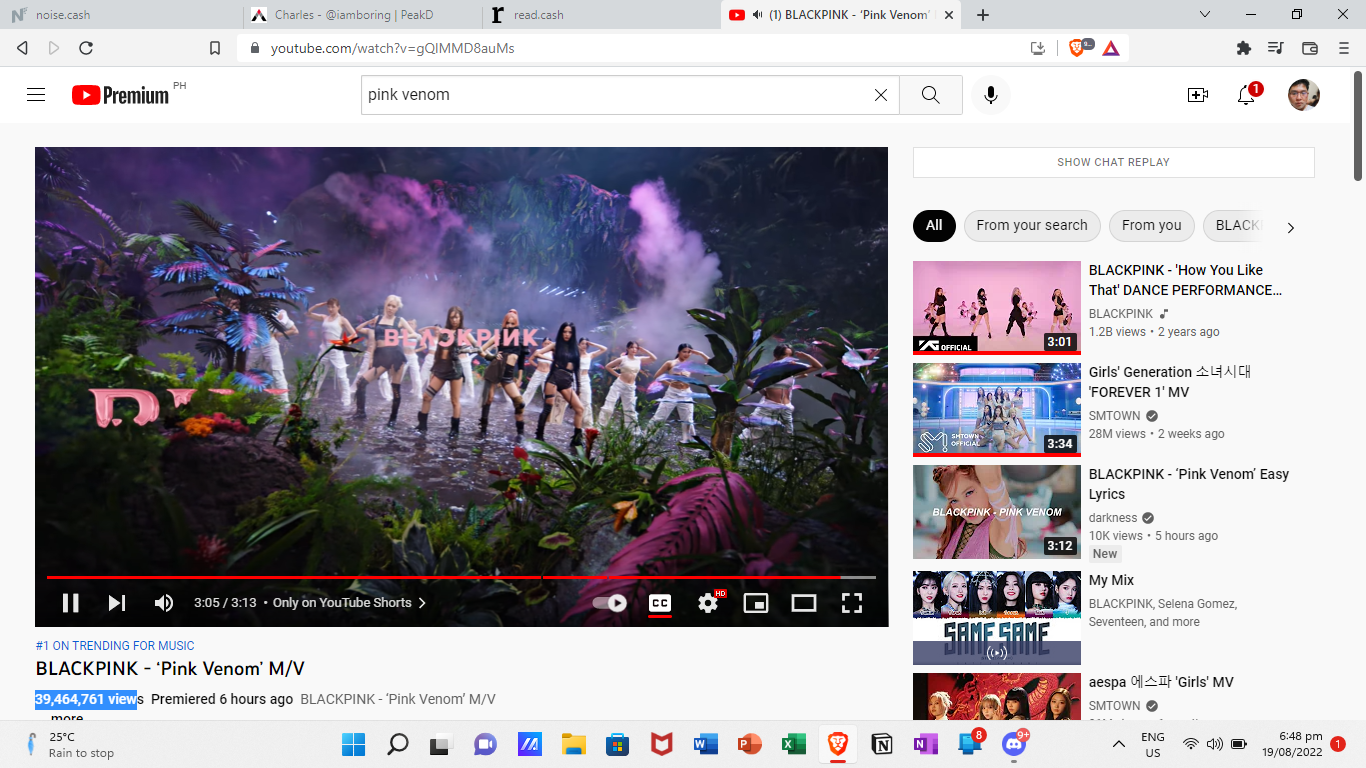Screen dimensions: 1366x768
Task: Open player settings gear
Action: point(708,603)
